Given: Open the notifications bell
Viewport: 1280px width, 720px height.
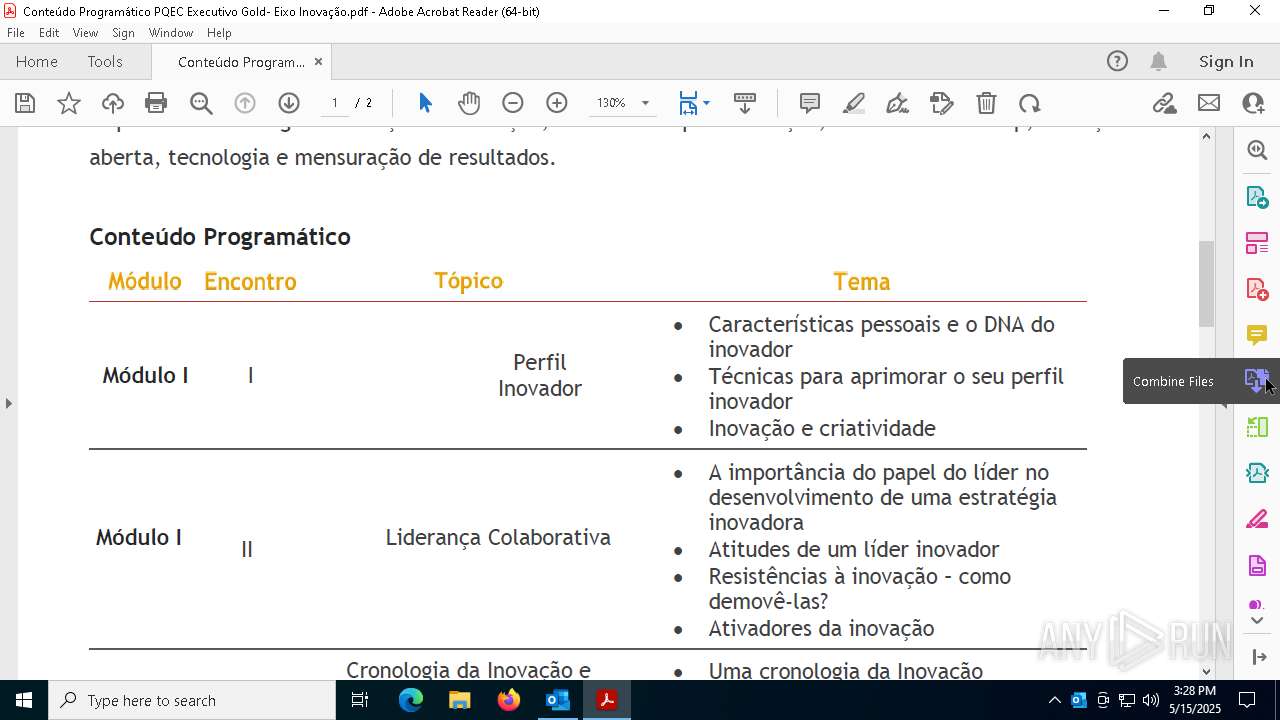Looking at the screenshot, I should 1158,62.
